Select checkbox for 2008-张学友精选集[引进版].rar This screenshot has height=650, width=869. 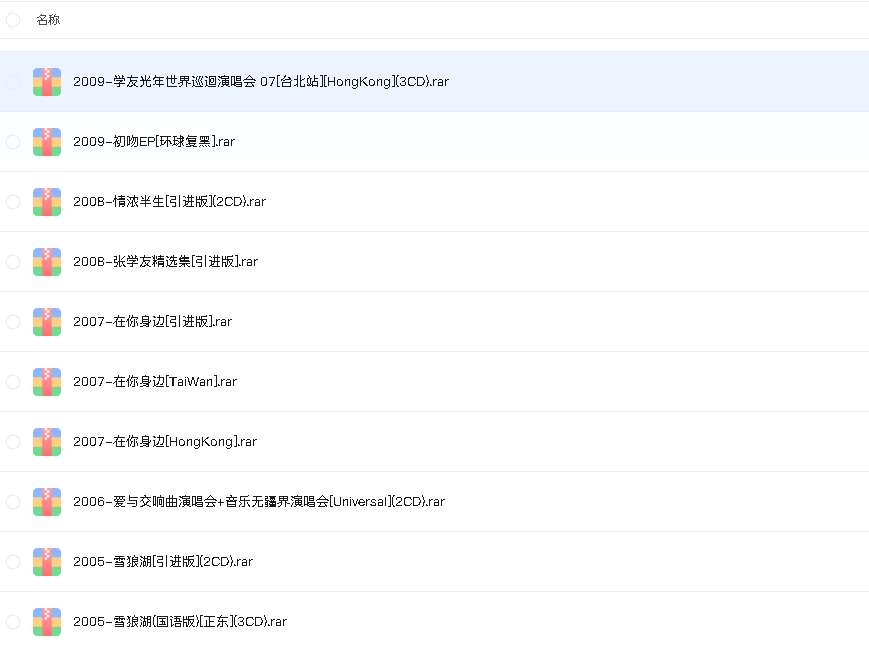pos(13,262)
